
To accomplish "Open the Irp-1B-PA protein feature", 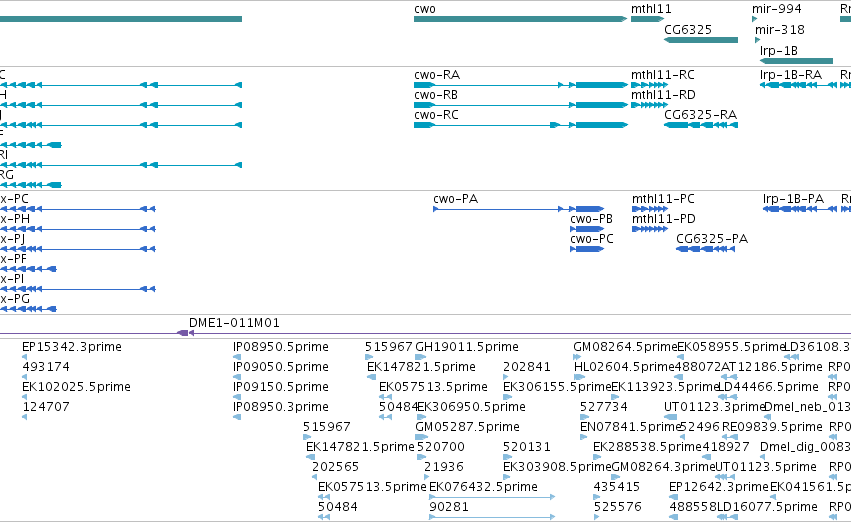I will (799, 209).
